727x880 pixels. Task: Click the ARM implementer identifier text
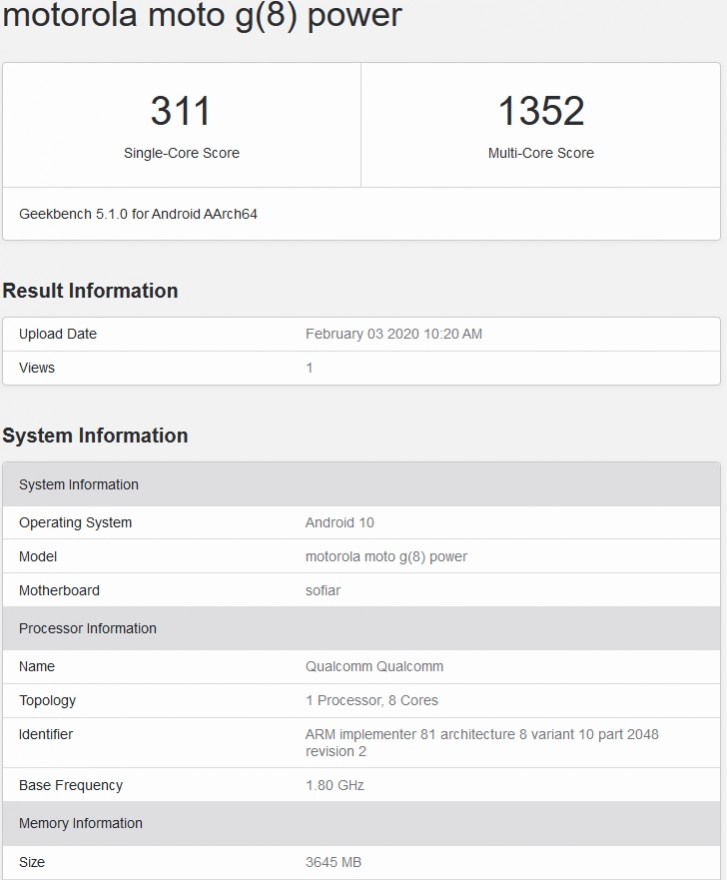pyautogui.click(x=481, y=742)
